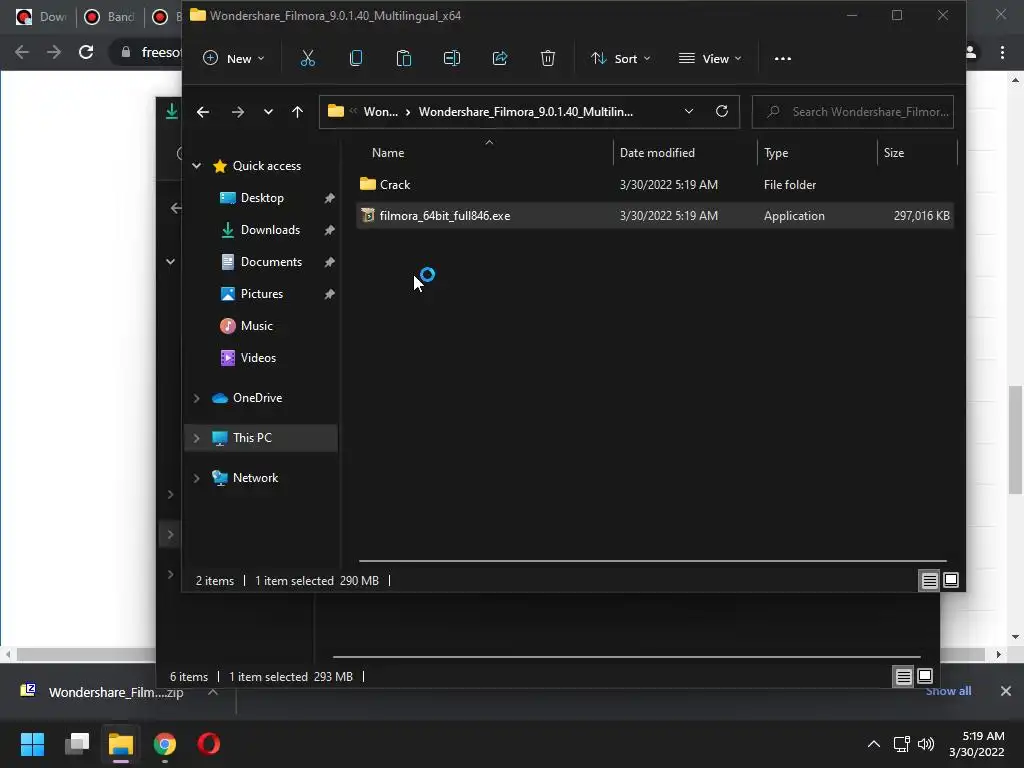Open Chrome from the taskbar

(165, 744)
